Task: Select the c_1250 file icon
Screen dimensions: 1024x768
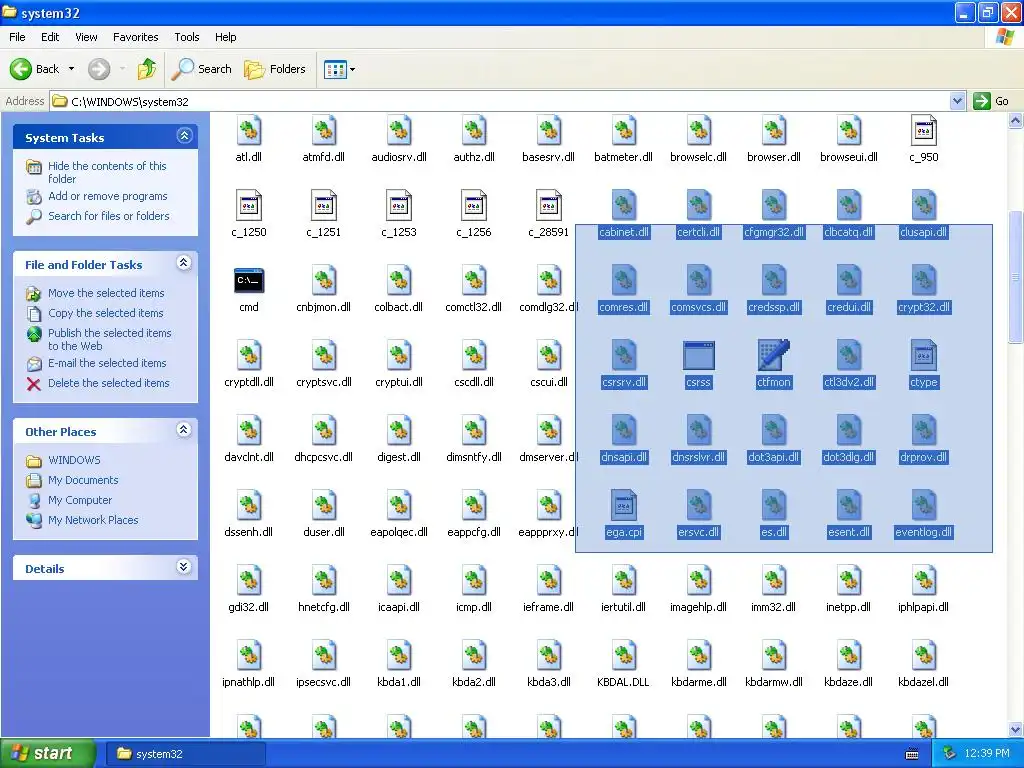Action: 249,205
